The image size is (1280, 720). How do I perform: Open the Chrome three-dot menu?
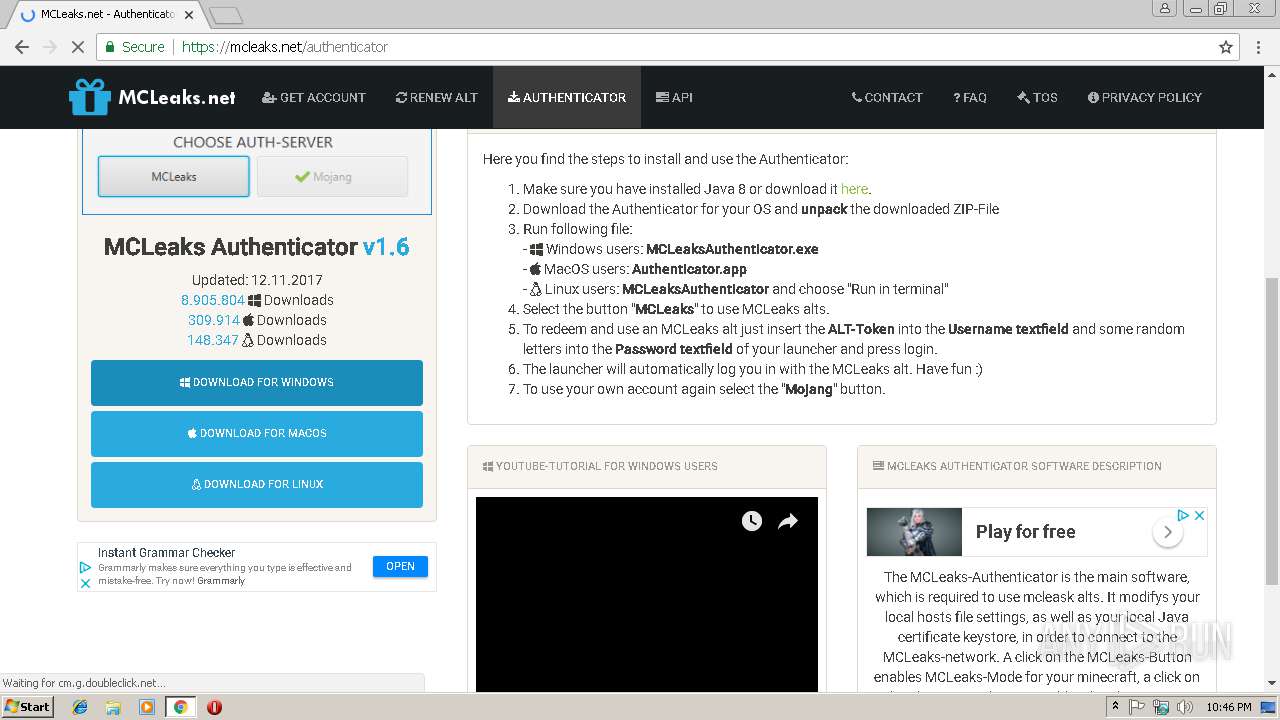(x=1260, y=47)
